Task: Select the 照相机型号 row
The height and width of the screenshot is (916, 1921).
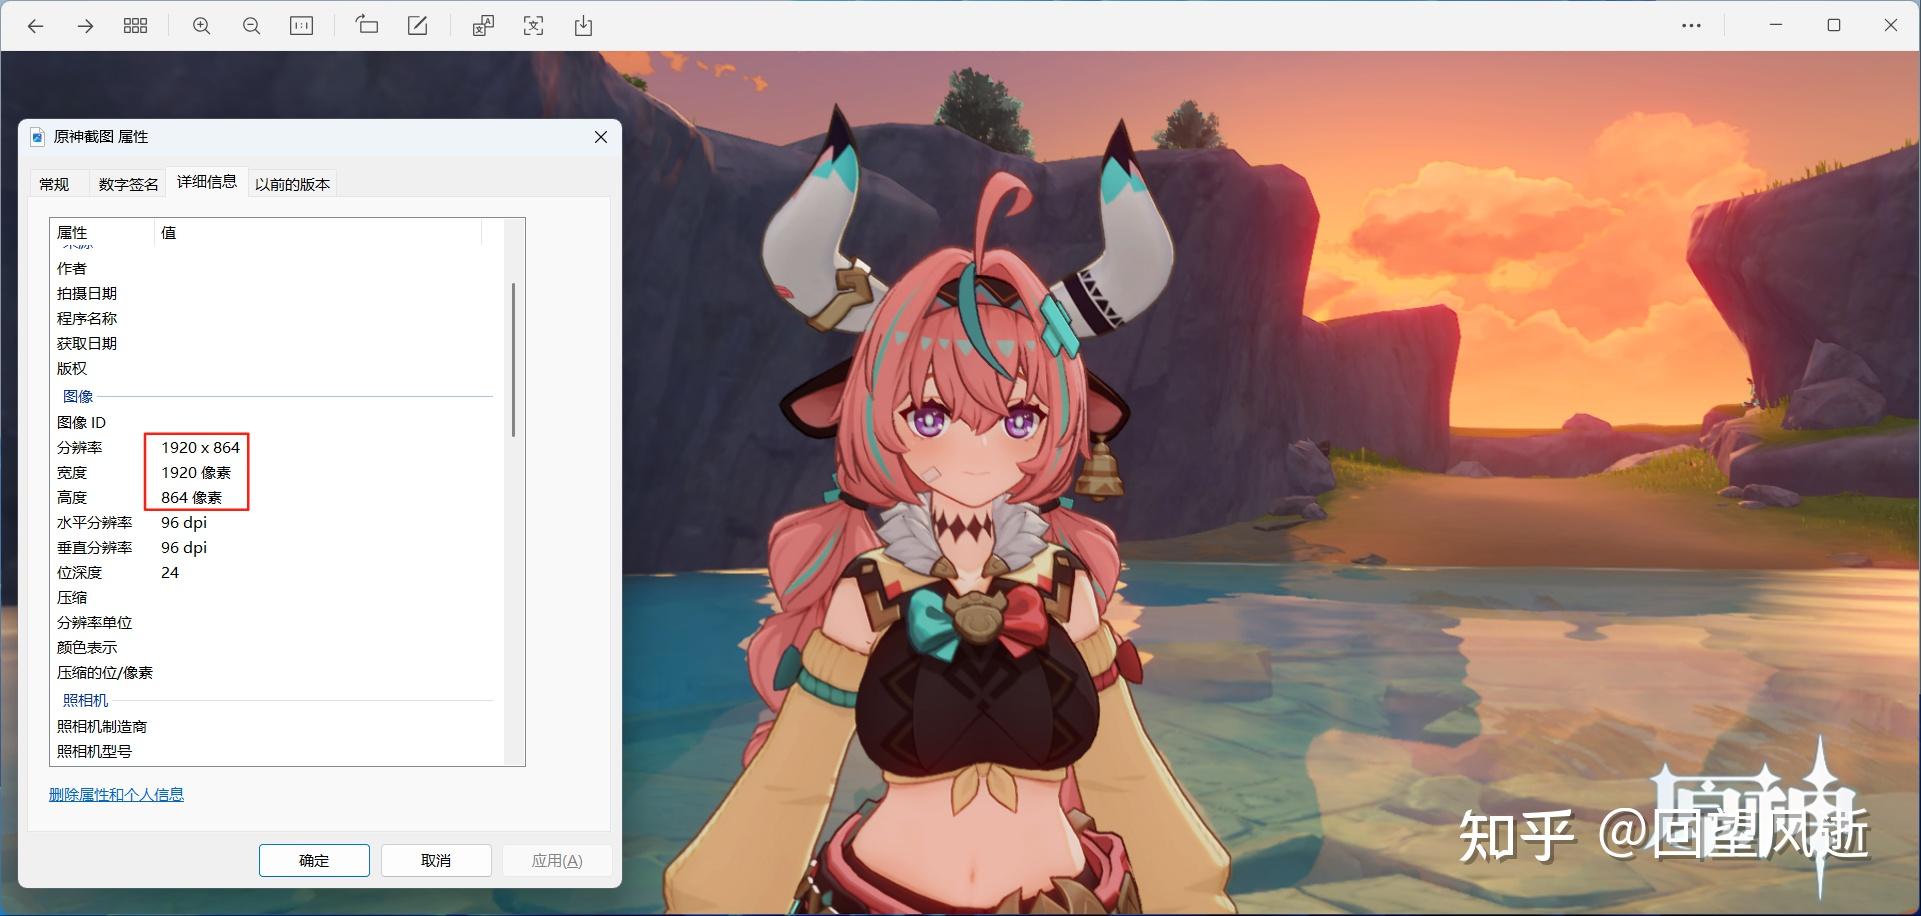Action: [277, 751]
